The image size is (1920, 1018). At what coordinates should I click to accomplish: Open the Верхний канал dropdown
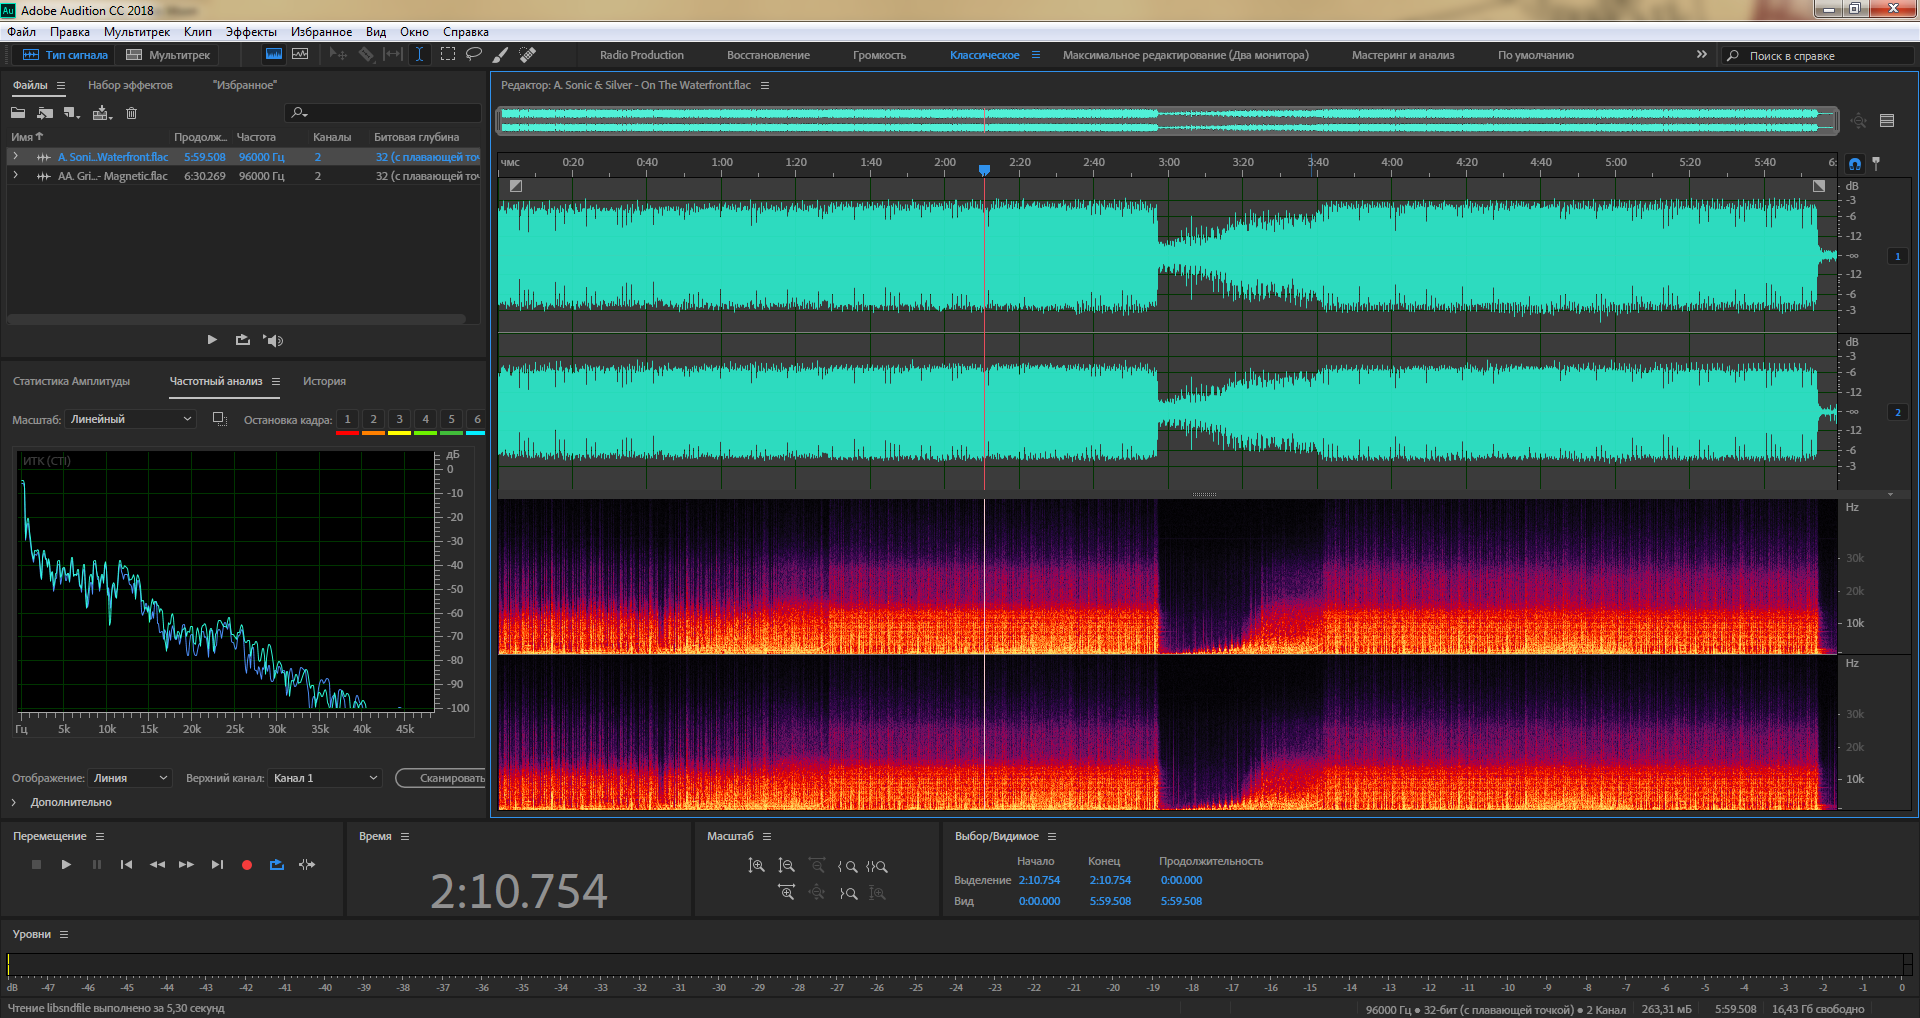pyautogui.click(x=325, y=778)
